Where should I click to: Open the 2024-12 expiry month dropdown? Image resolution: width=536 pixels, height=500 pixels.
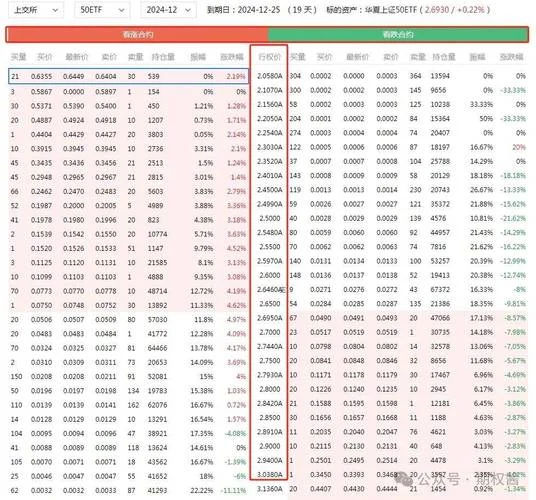(168, 10)
